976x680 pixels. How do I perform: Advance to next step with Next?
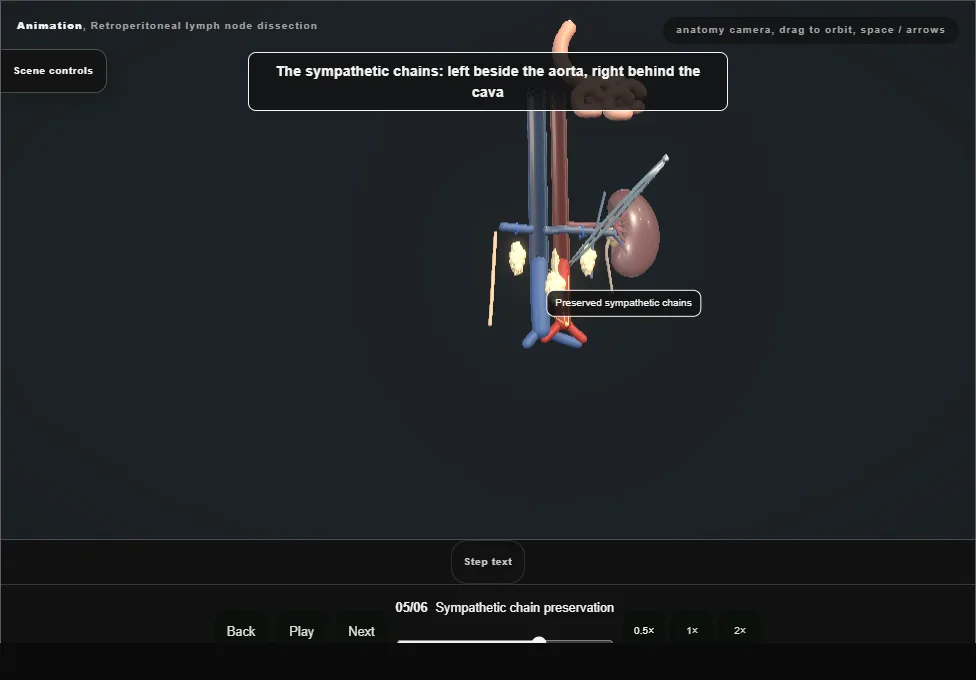click(x=361, y=631)
